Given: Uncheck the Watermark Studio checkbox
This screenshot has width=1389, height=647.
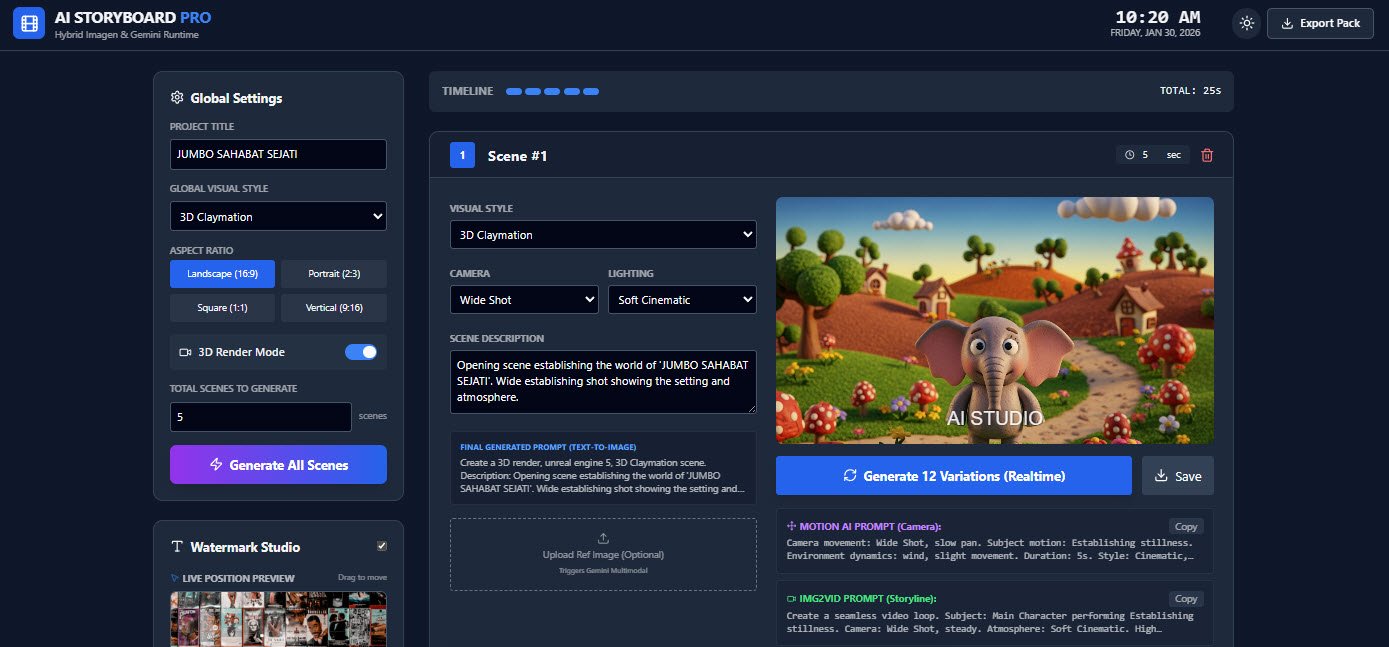Looking at the screenshot, I should pos(381,546).
